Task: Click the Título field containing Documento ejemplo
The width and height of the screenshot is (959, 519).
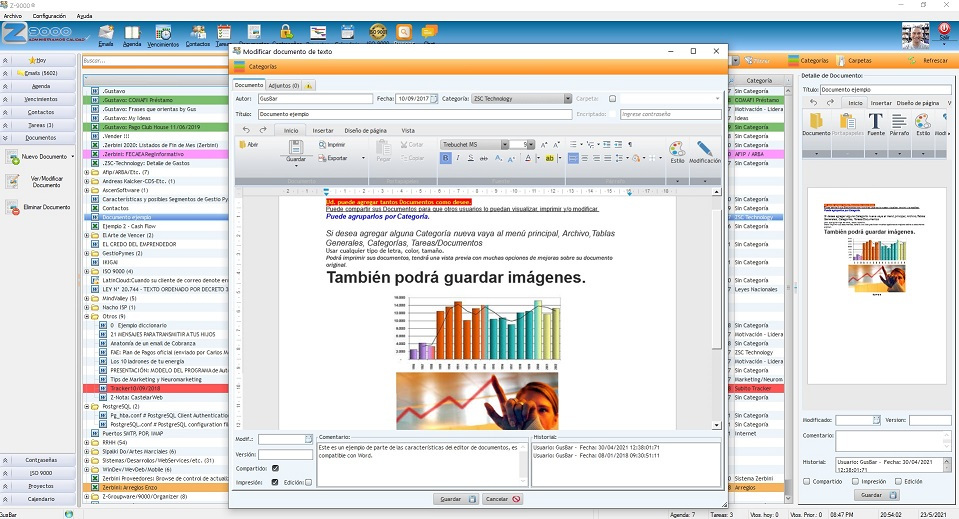Action: point(414,114)
